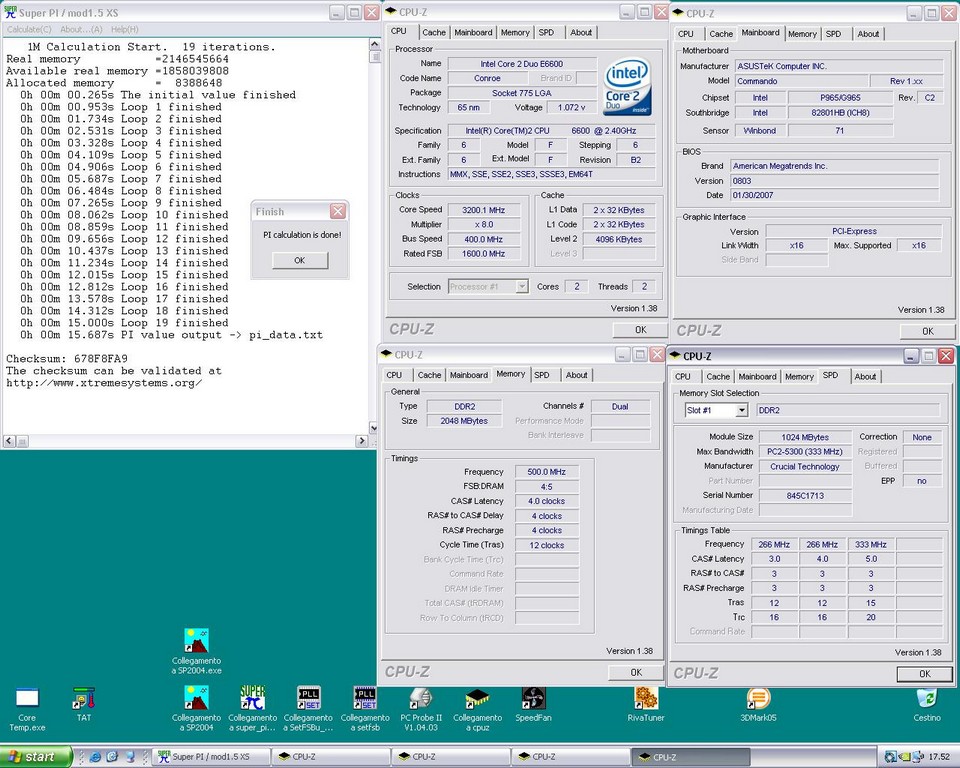Image resolution: width=960 pixels, height=768 pixels.
Task: Click the Checksum: 678F8FA9 line in Super PI
Action: tap(67, 359)
